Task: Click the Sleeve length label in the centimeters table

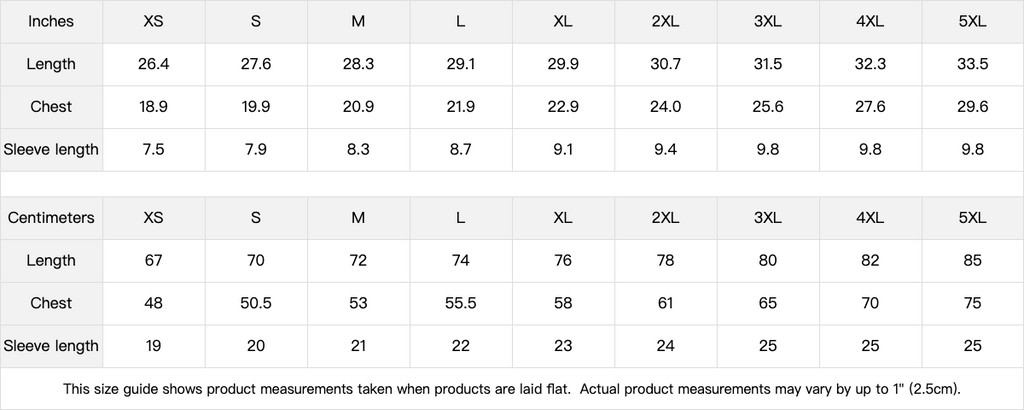Action: click(51, 346)
